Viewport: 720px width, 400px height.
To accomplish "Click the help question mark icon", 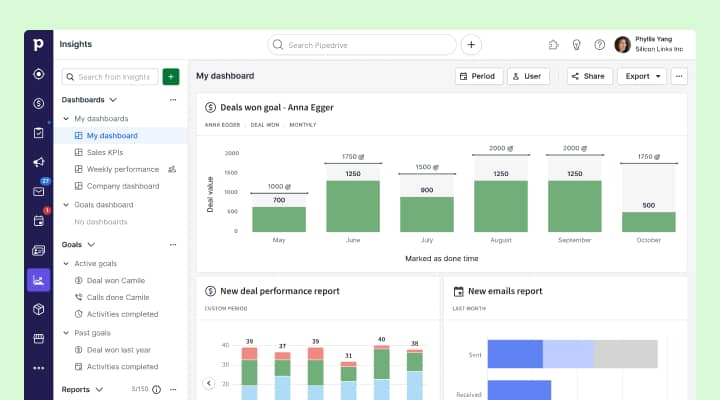I will tap(599, 45).
